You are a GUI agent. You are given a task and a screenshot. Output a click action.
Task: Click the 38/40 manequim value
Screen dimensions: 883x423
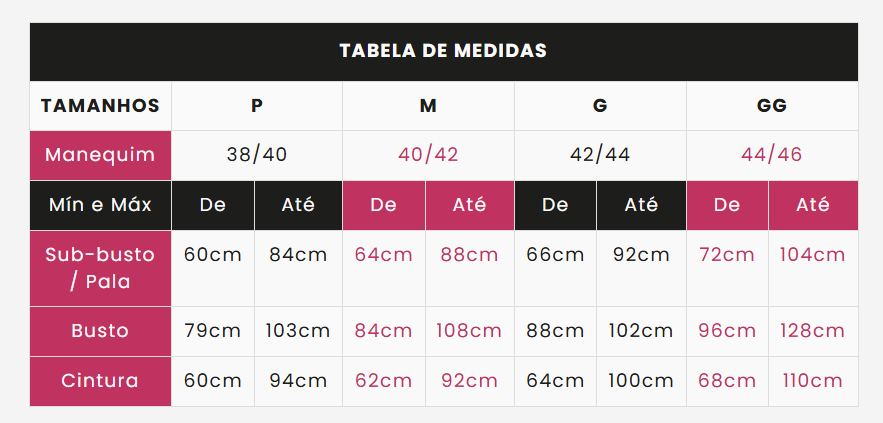pyautogui.click(x=257, y=155)
